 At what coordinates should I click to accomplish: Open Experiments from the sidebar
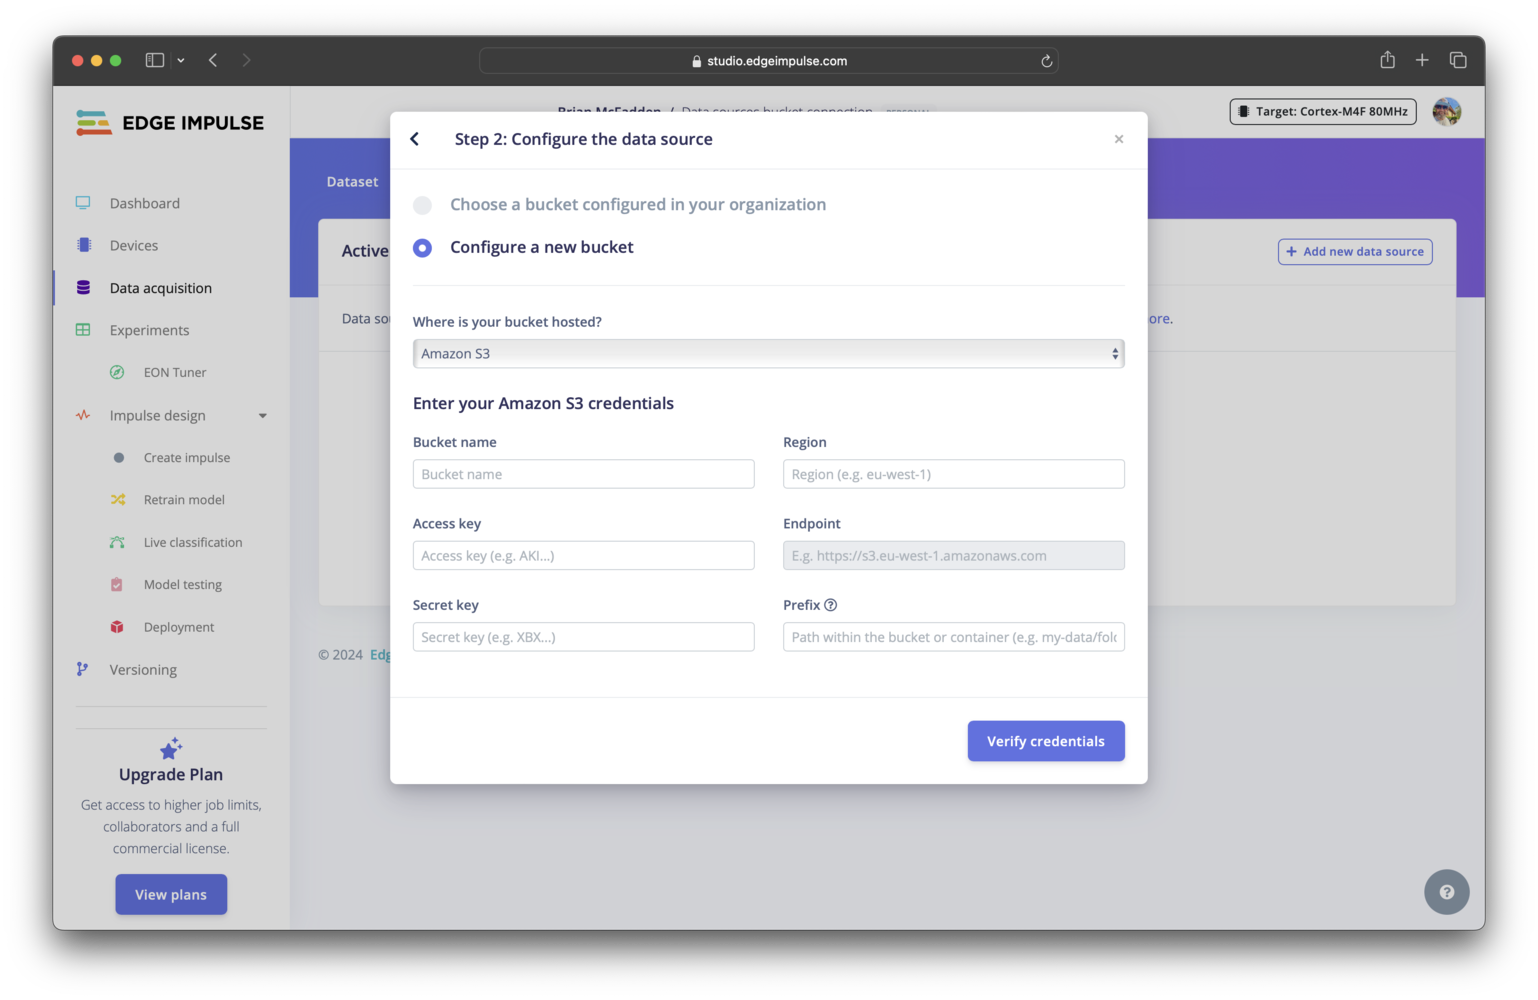(x=149, y=330)
